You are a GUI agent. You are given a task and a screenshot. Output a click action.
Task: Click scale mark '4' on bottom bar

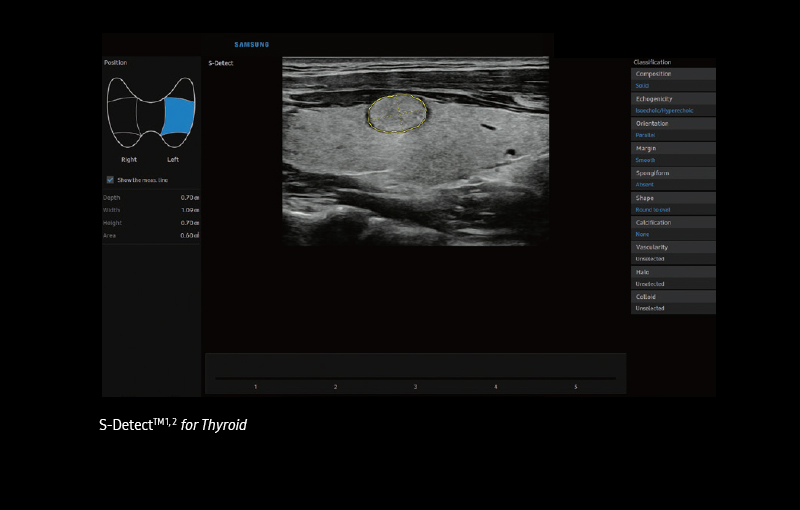tap(495, 387)
